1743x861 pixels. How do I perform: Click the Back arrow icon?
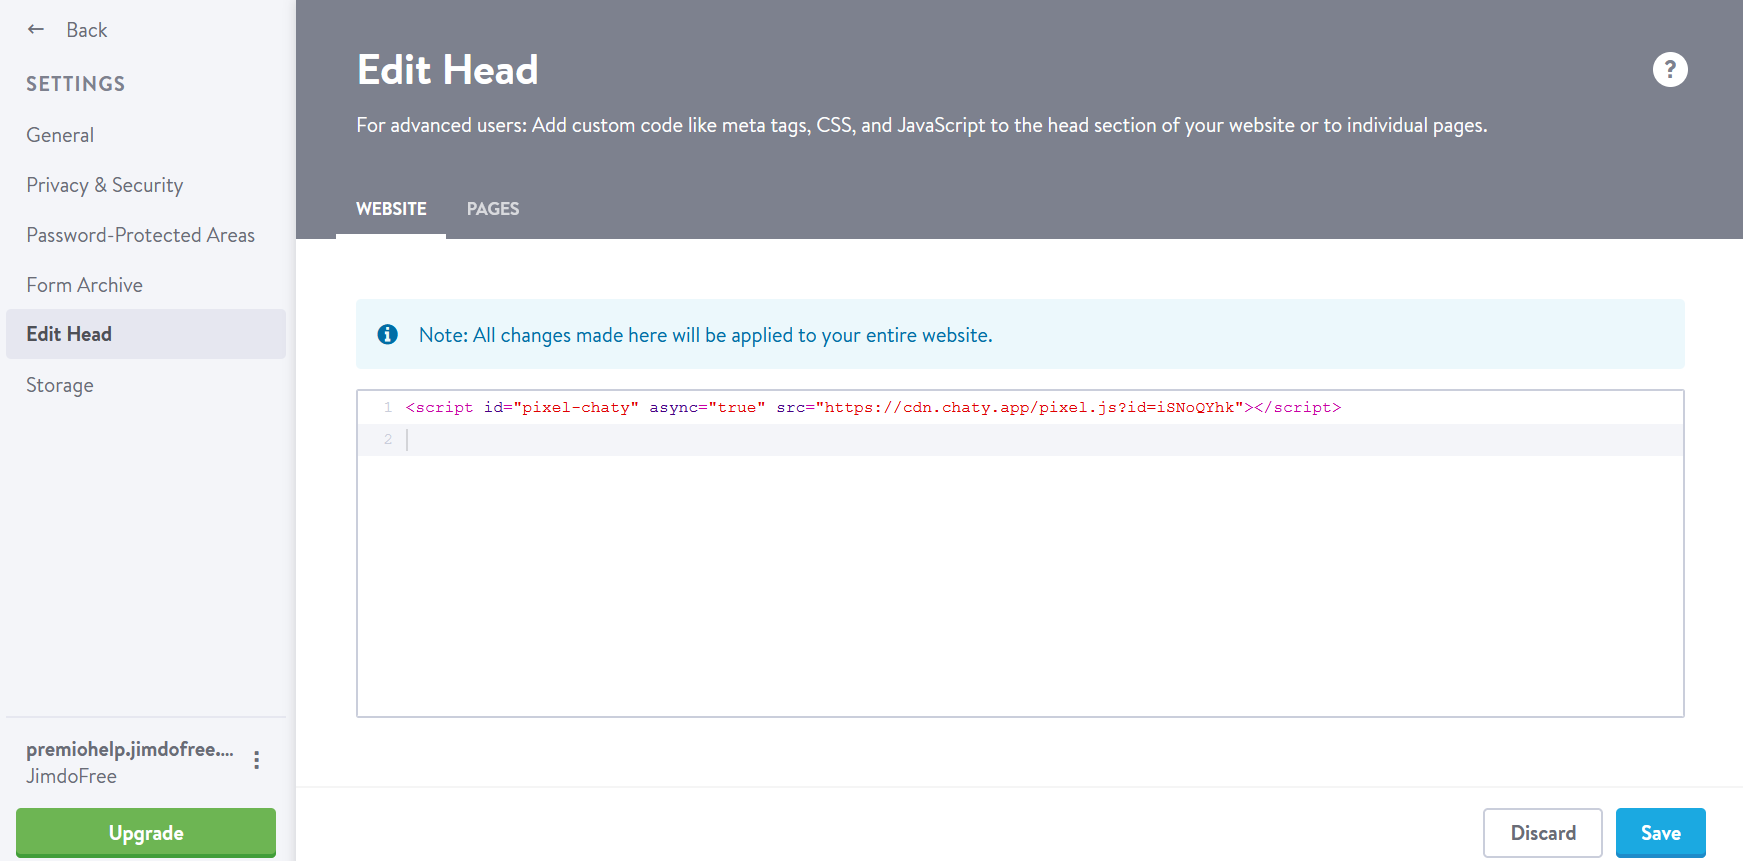(36, 30)
